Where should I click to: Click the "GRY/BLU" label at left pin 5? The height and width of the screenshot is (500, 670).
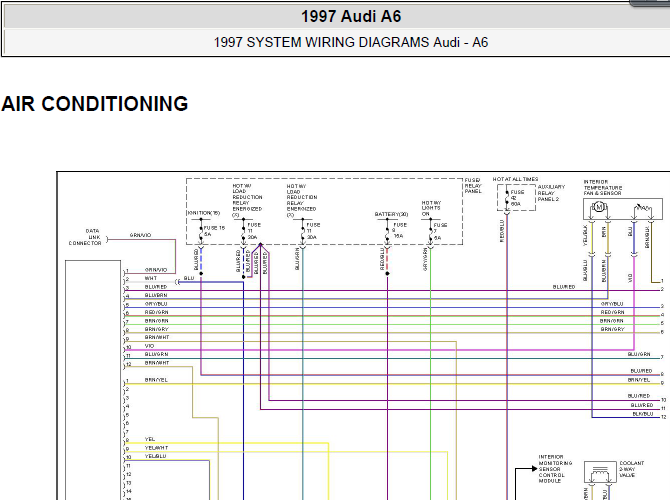point(156,304)
